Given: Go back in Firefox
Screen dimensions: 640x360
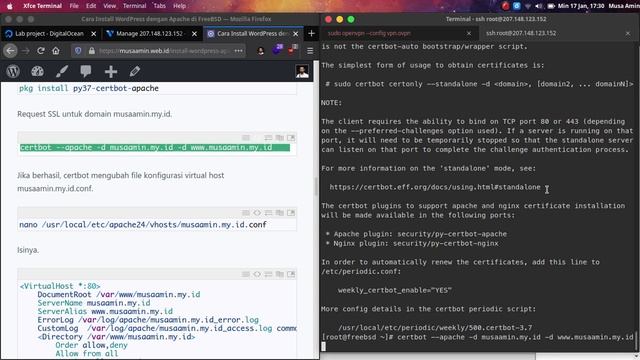Looking at the screenshot, I should pos(10,51).
